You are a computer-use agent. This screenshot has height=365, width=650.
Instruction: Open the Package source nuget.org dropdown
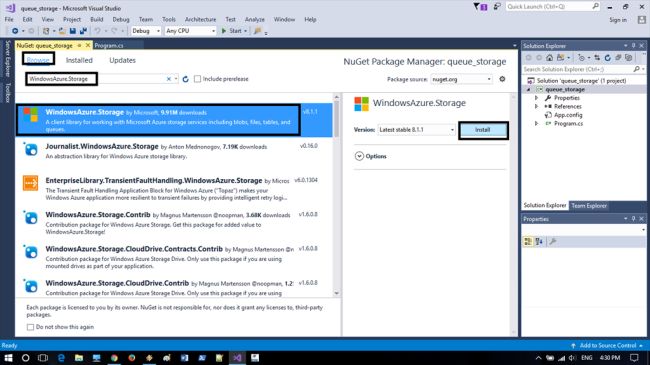coord(461,79)
